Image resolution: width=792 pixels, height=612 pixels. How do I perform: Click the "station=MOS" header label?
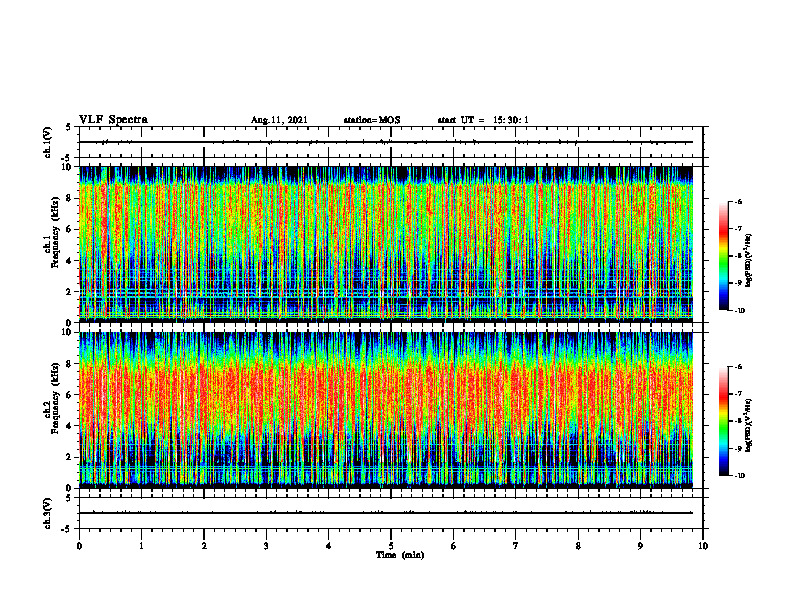tap(372, 120)
